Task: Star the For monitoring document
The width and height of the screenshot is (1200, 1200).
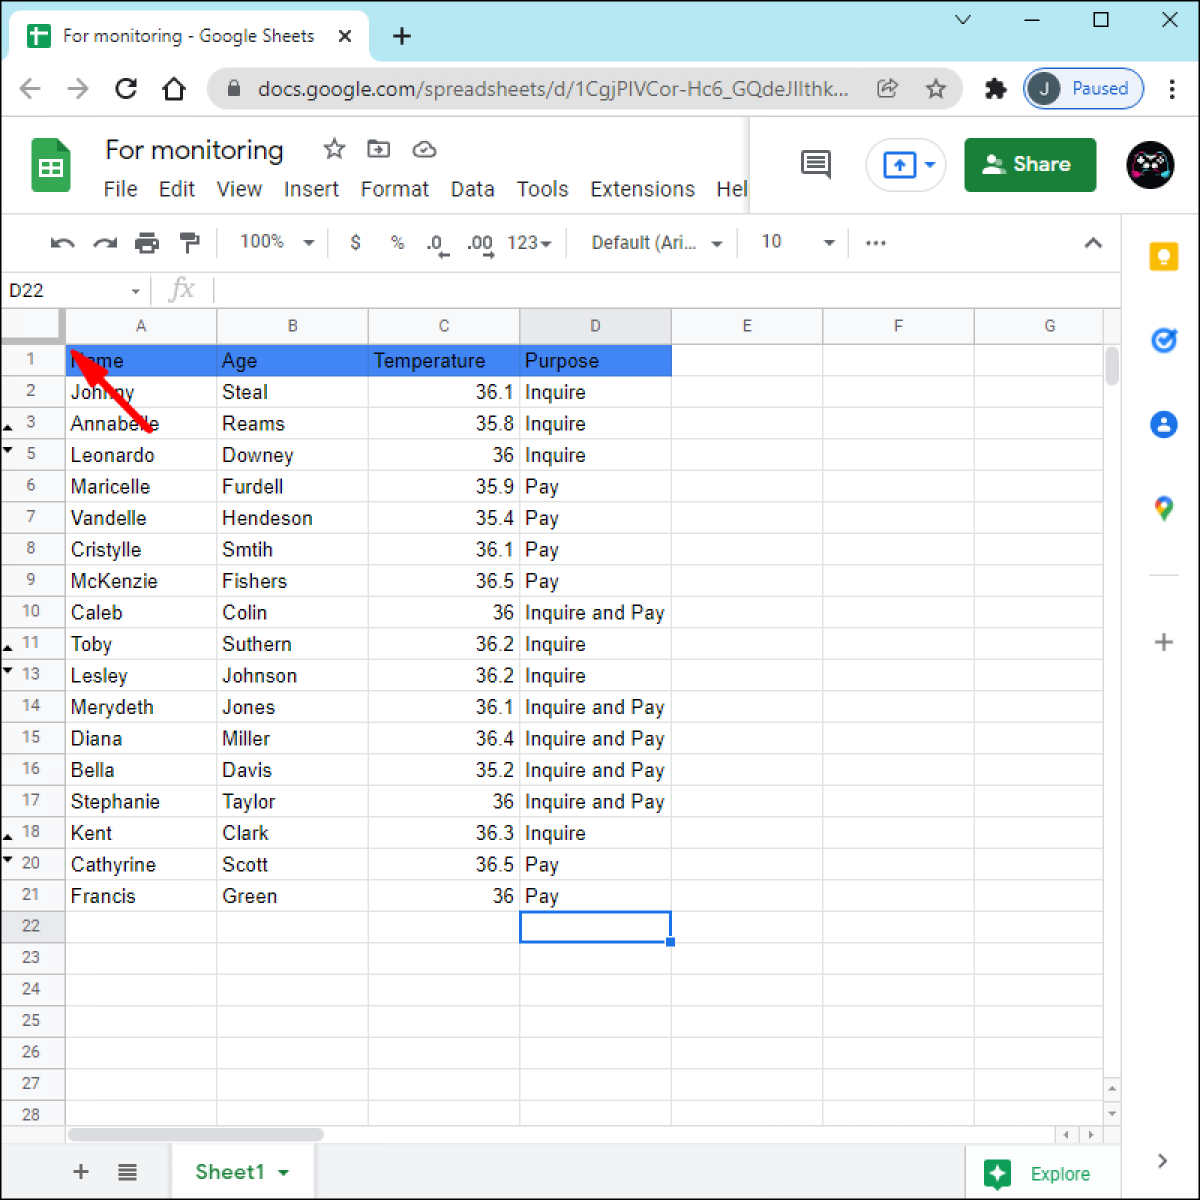Action: (333, 148)
